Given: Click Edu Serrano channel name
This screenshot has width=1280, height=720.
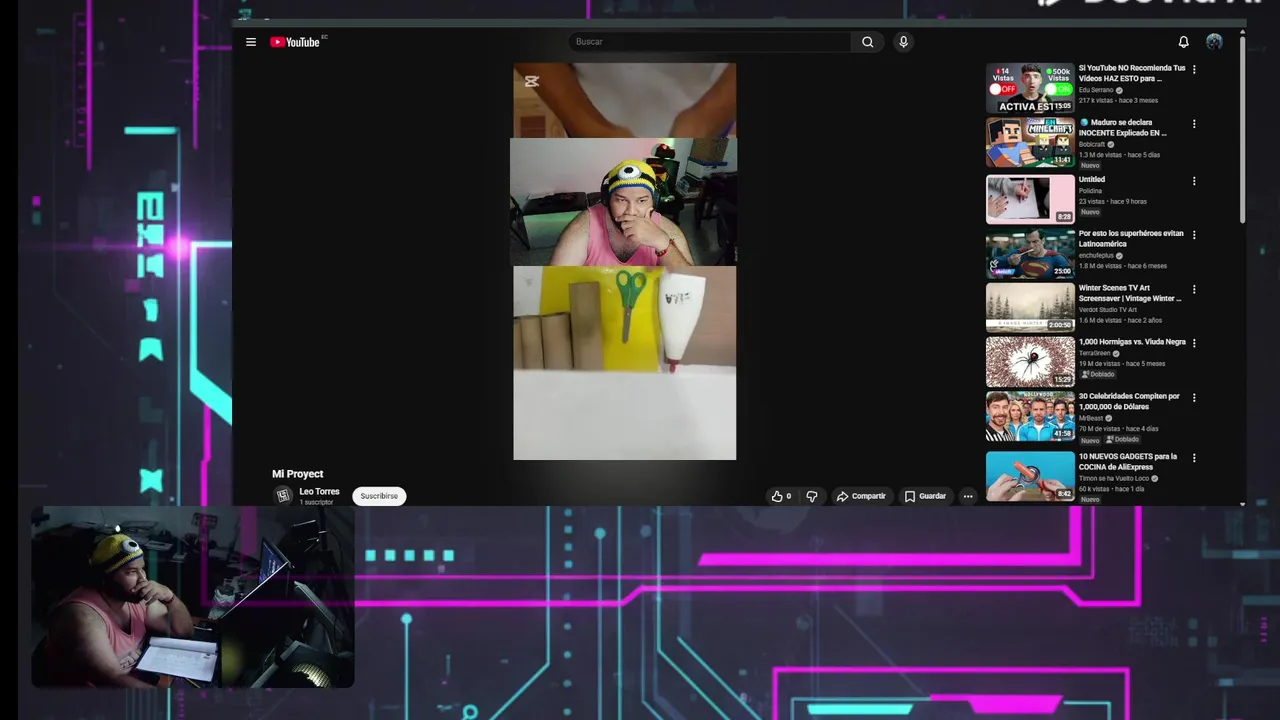Looking at the screenshot, I should pos(1096,90).
